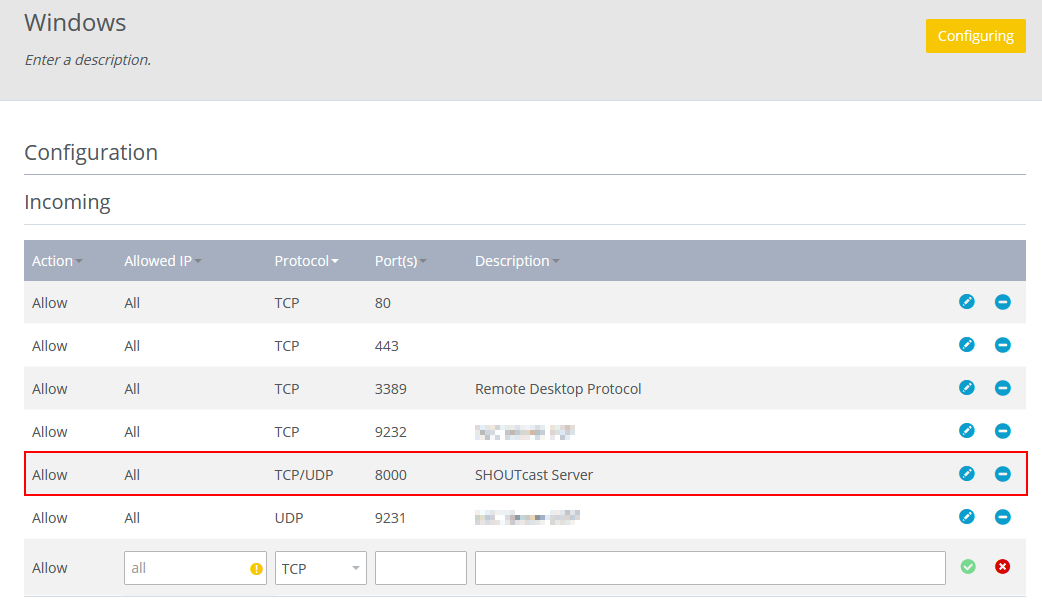
Task: Edit the Remote Desktop Protocol rule
Action: (x=967, y=388)
